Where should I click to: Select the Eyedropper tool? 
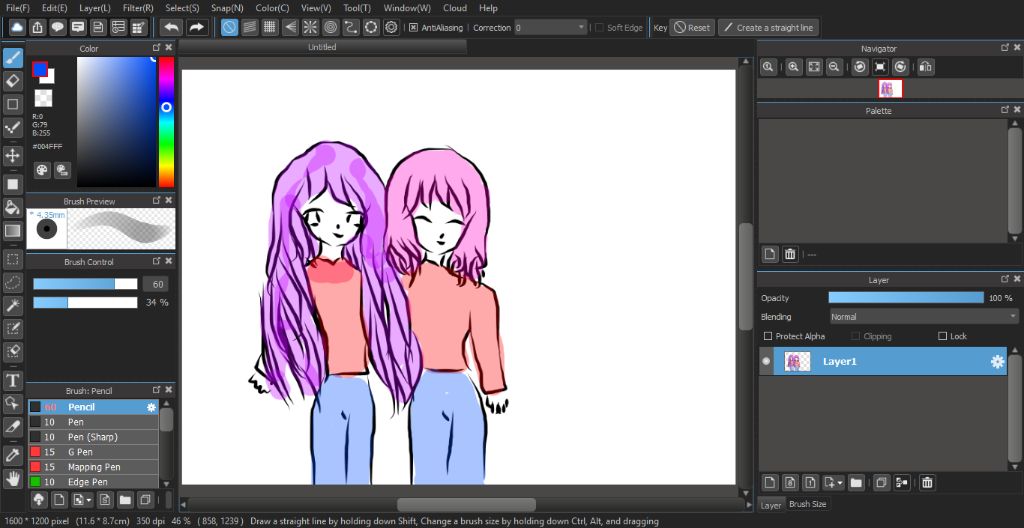12,455
